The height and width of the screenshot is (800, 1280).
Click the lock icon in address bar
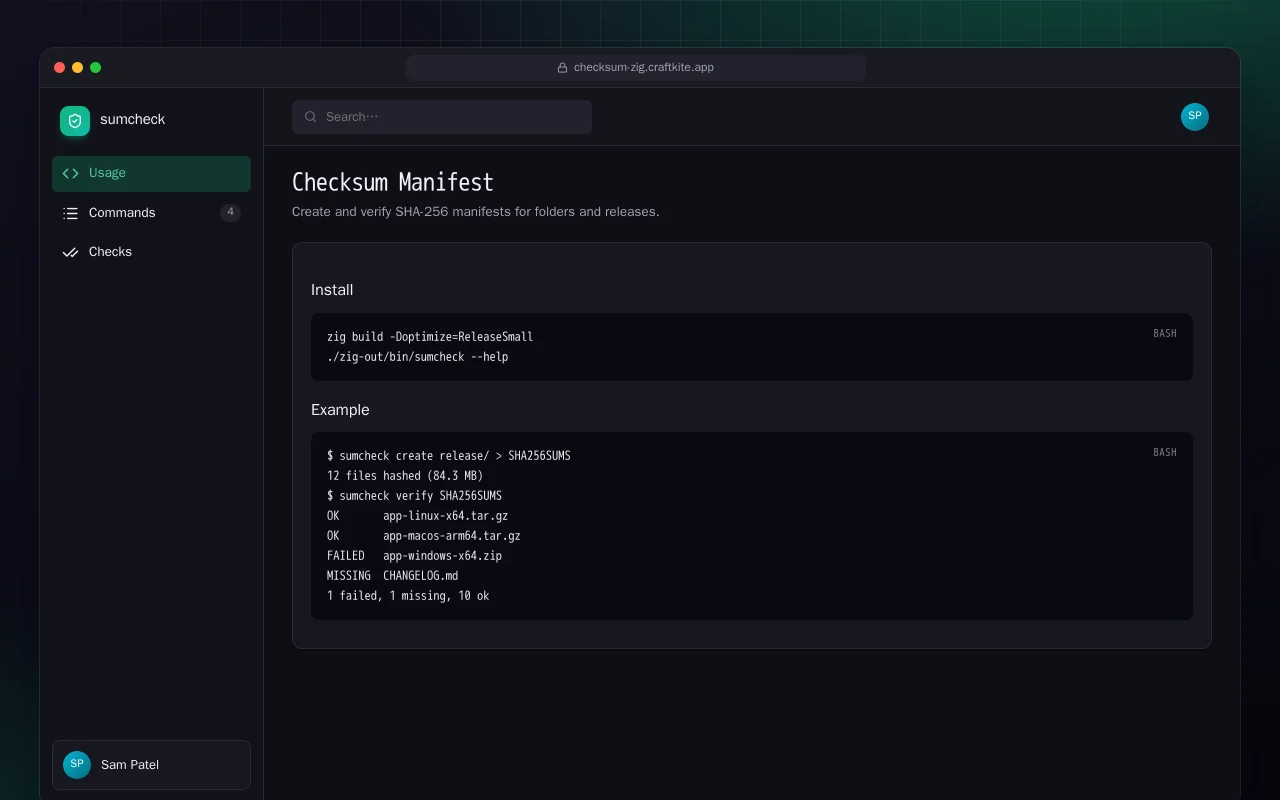click(563, 68)
